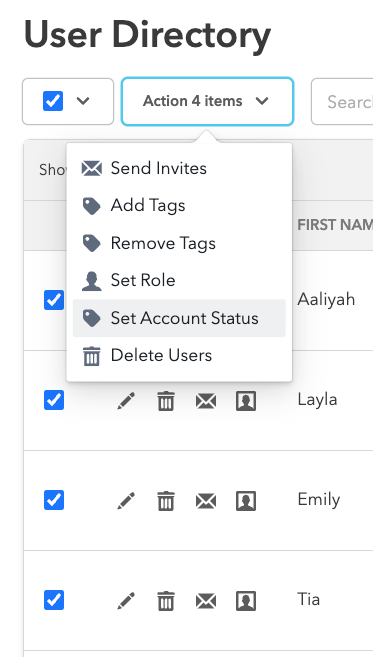
Task: Choose Add Tags from action menu
Action: point(179,206)
